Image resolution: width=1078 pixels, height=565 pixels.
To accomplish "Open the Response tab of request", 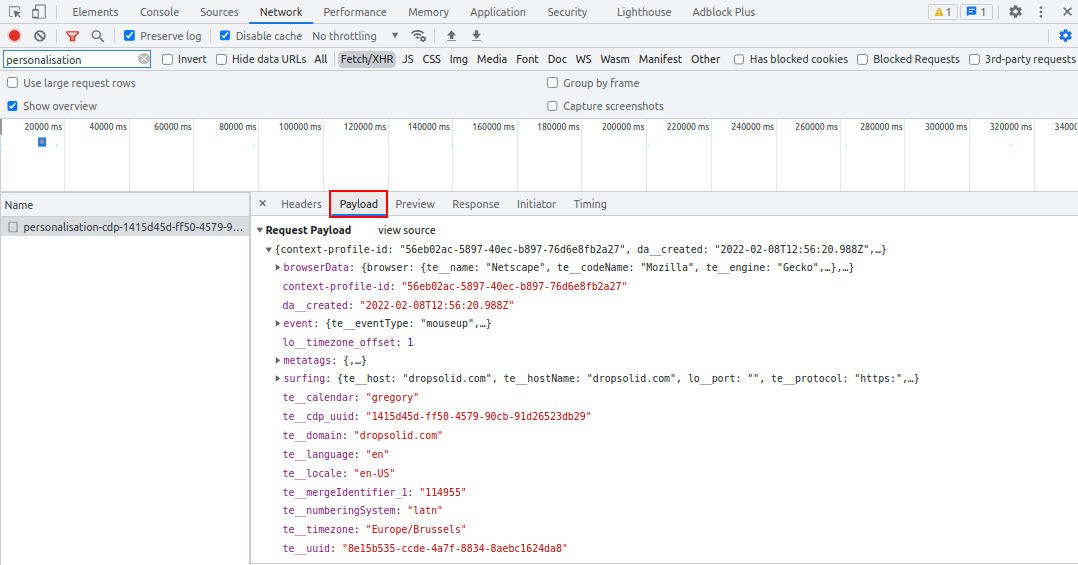I will click(x=476, y=204).
